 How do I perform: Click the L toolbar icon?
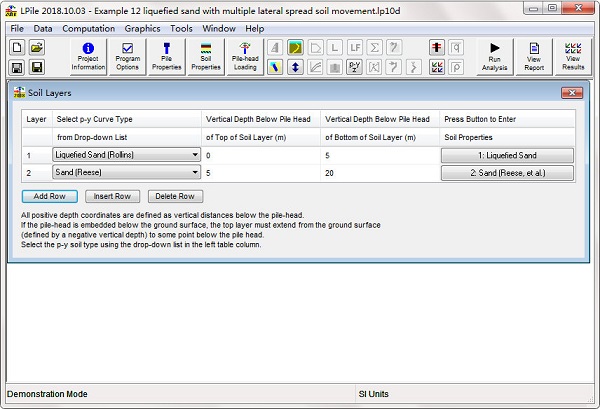(x=335, y=47)
